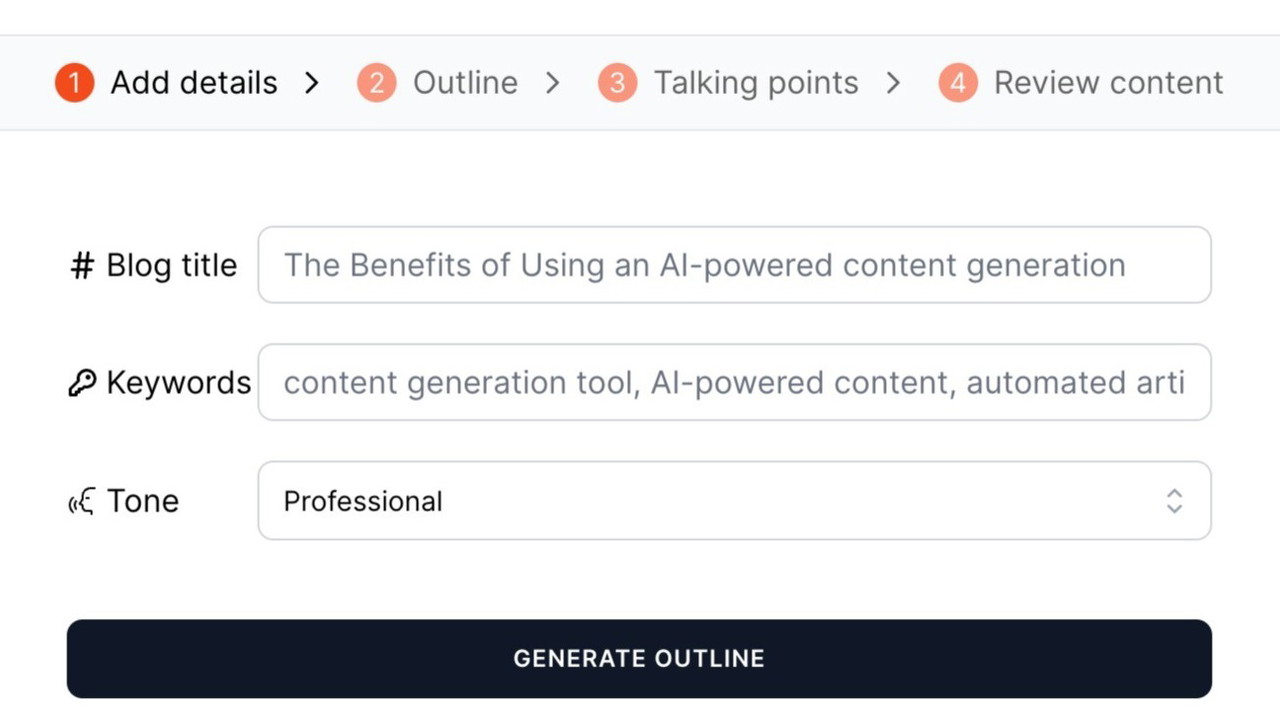Jump to the Review content step

tap(1108, 83)
